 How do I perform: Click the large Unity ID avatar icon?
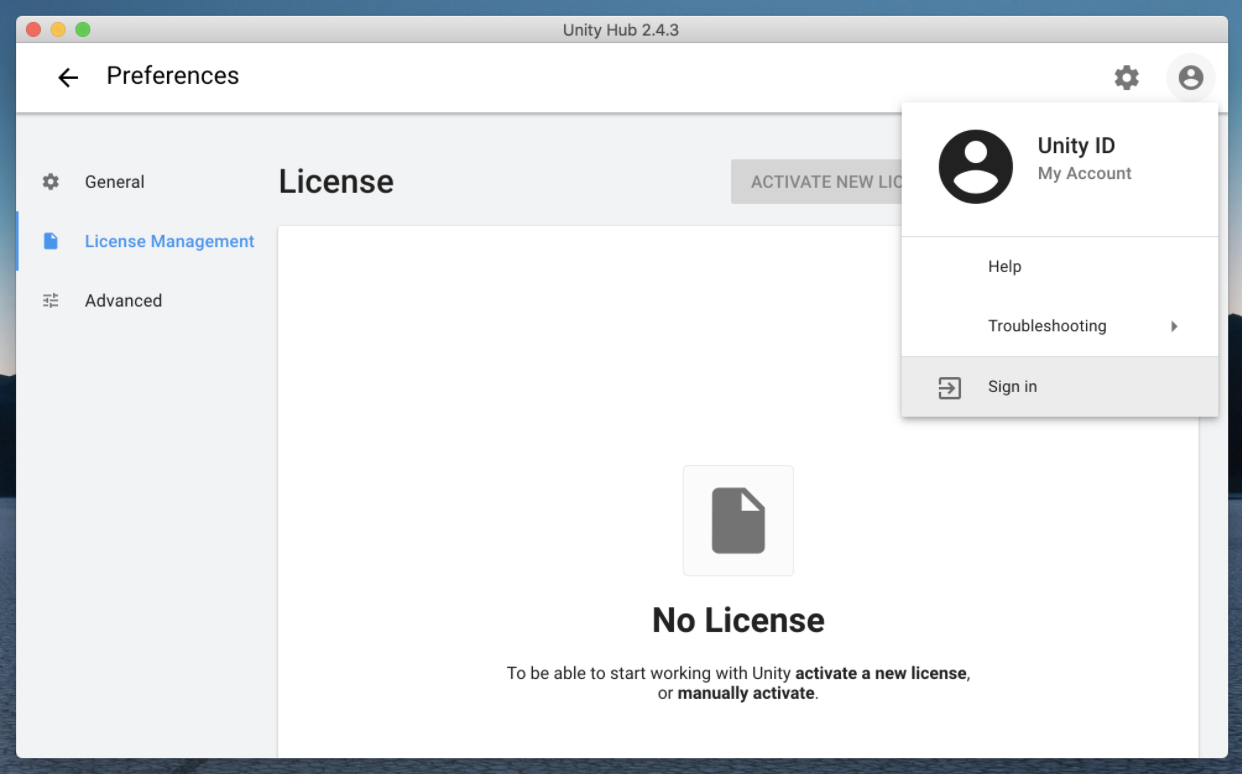[976, 167]
